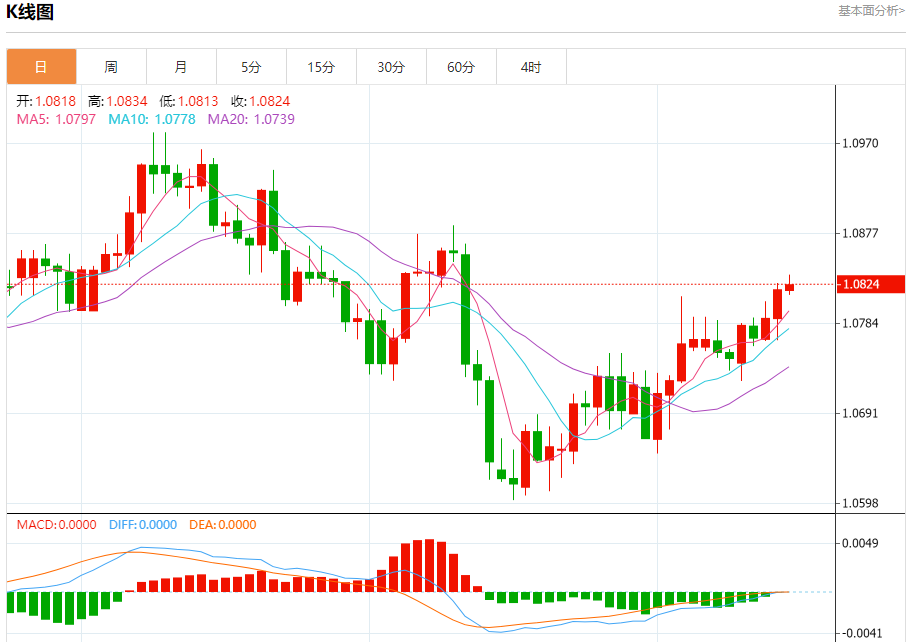Open the 60分 timeframe tab
909x642 pixels.
[x=461, y=67]
